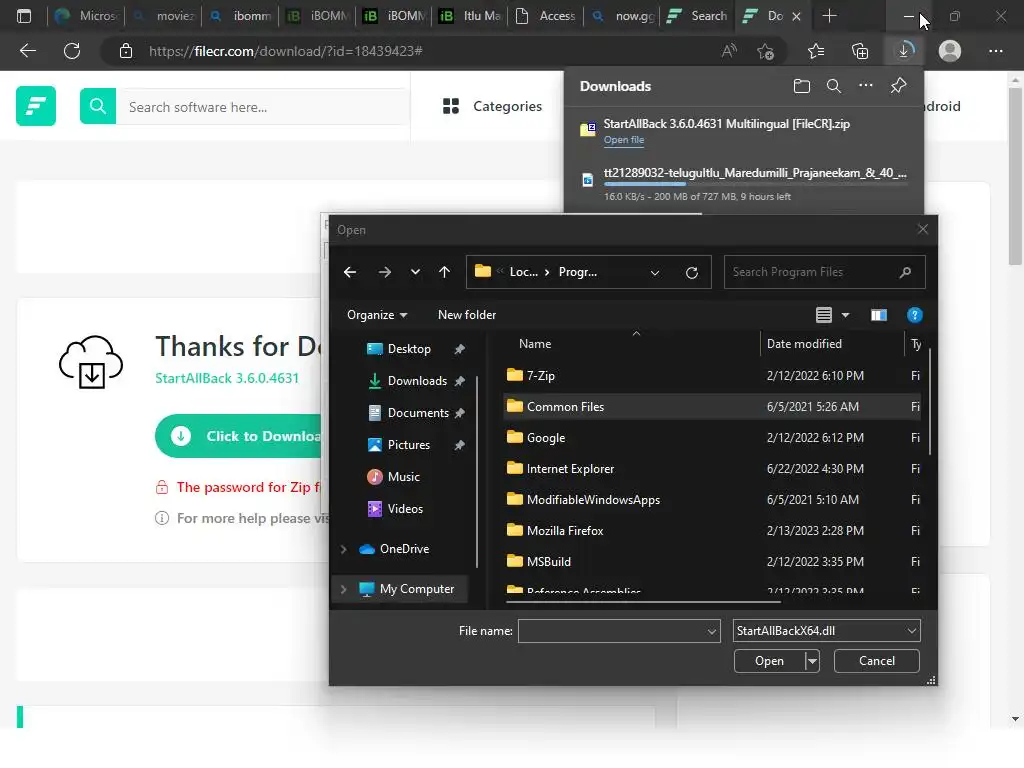1024x768 pixels.
Task: Click the download progress bar of tt21289032 file
Action: 756,184
